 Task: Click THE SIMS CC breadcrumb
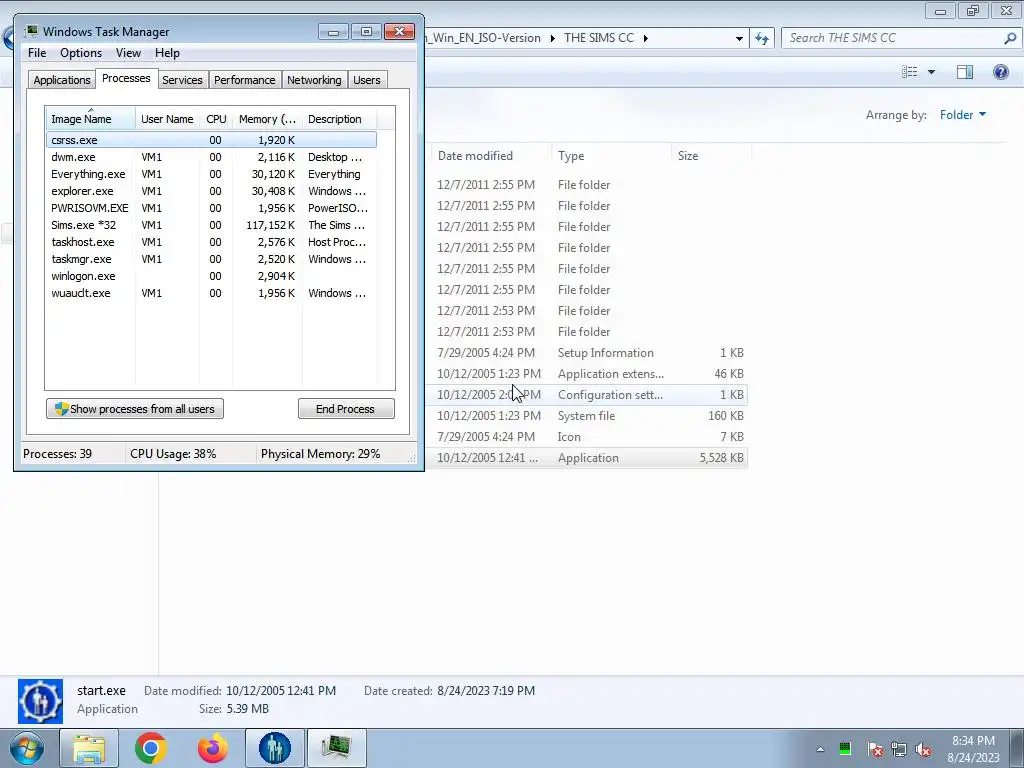(x=599, y=38)
